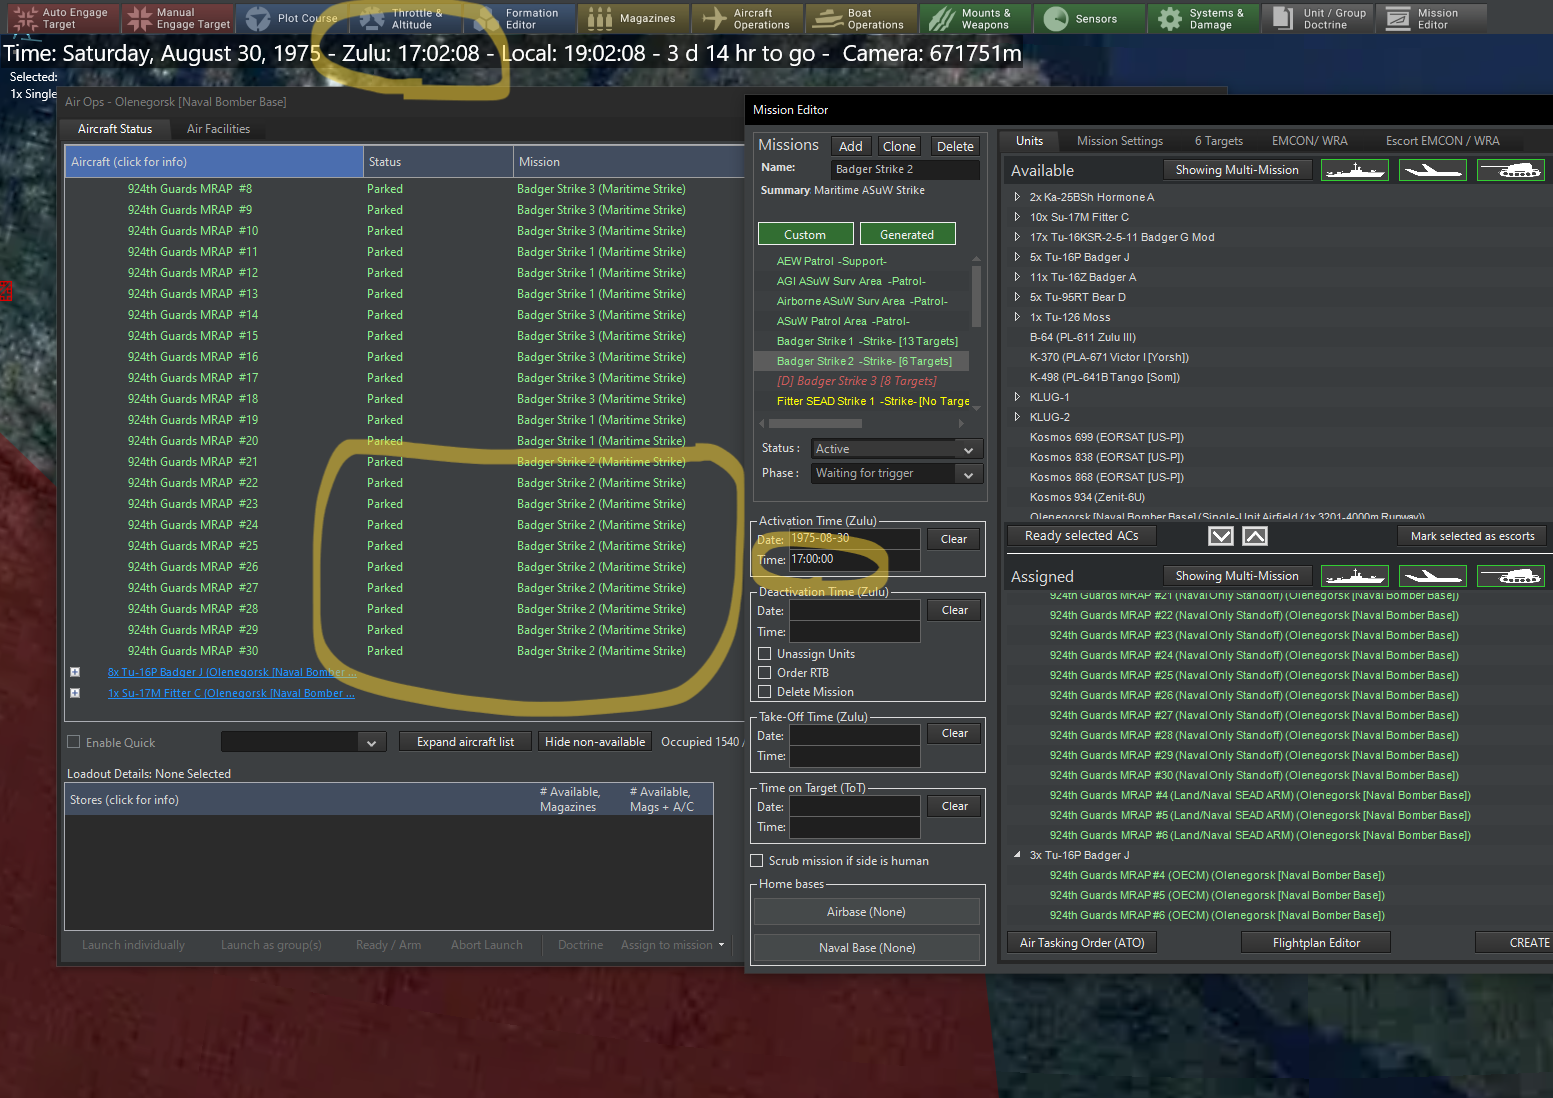
Task: Check Scrub mission if side is human
Action: pos(757,861)
